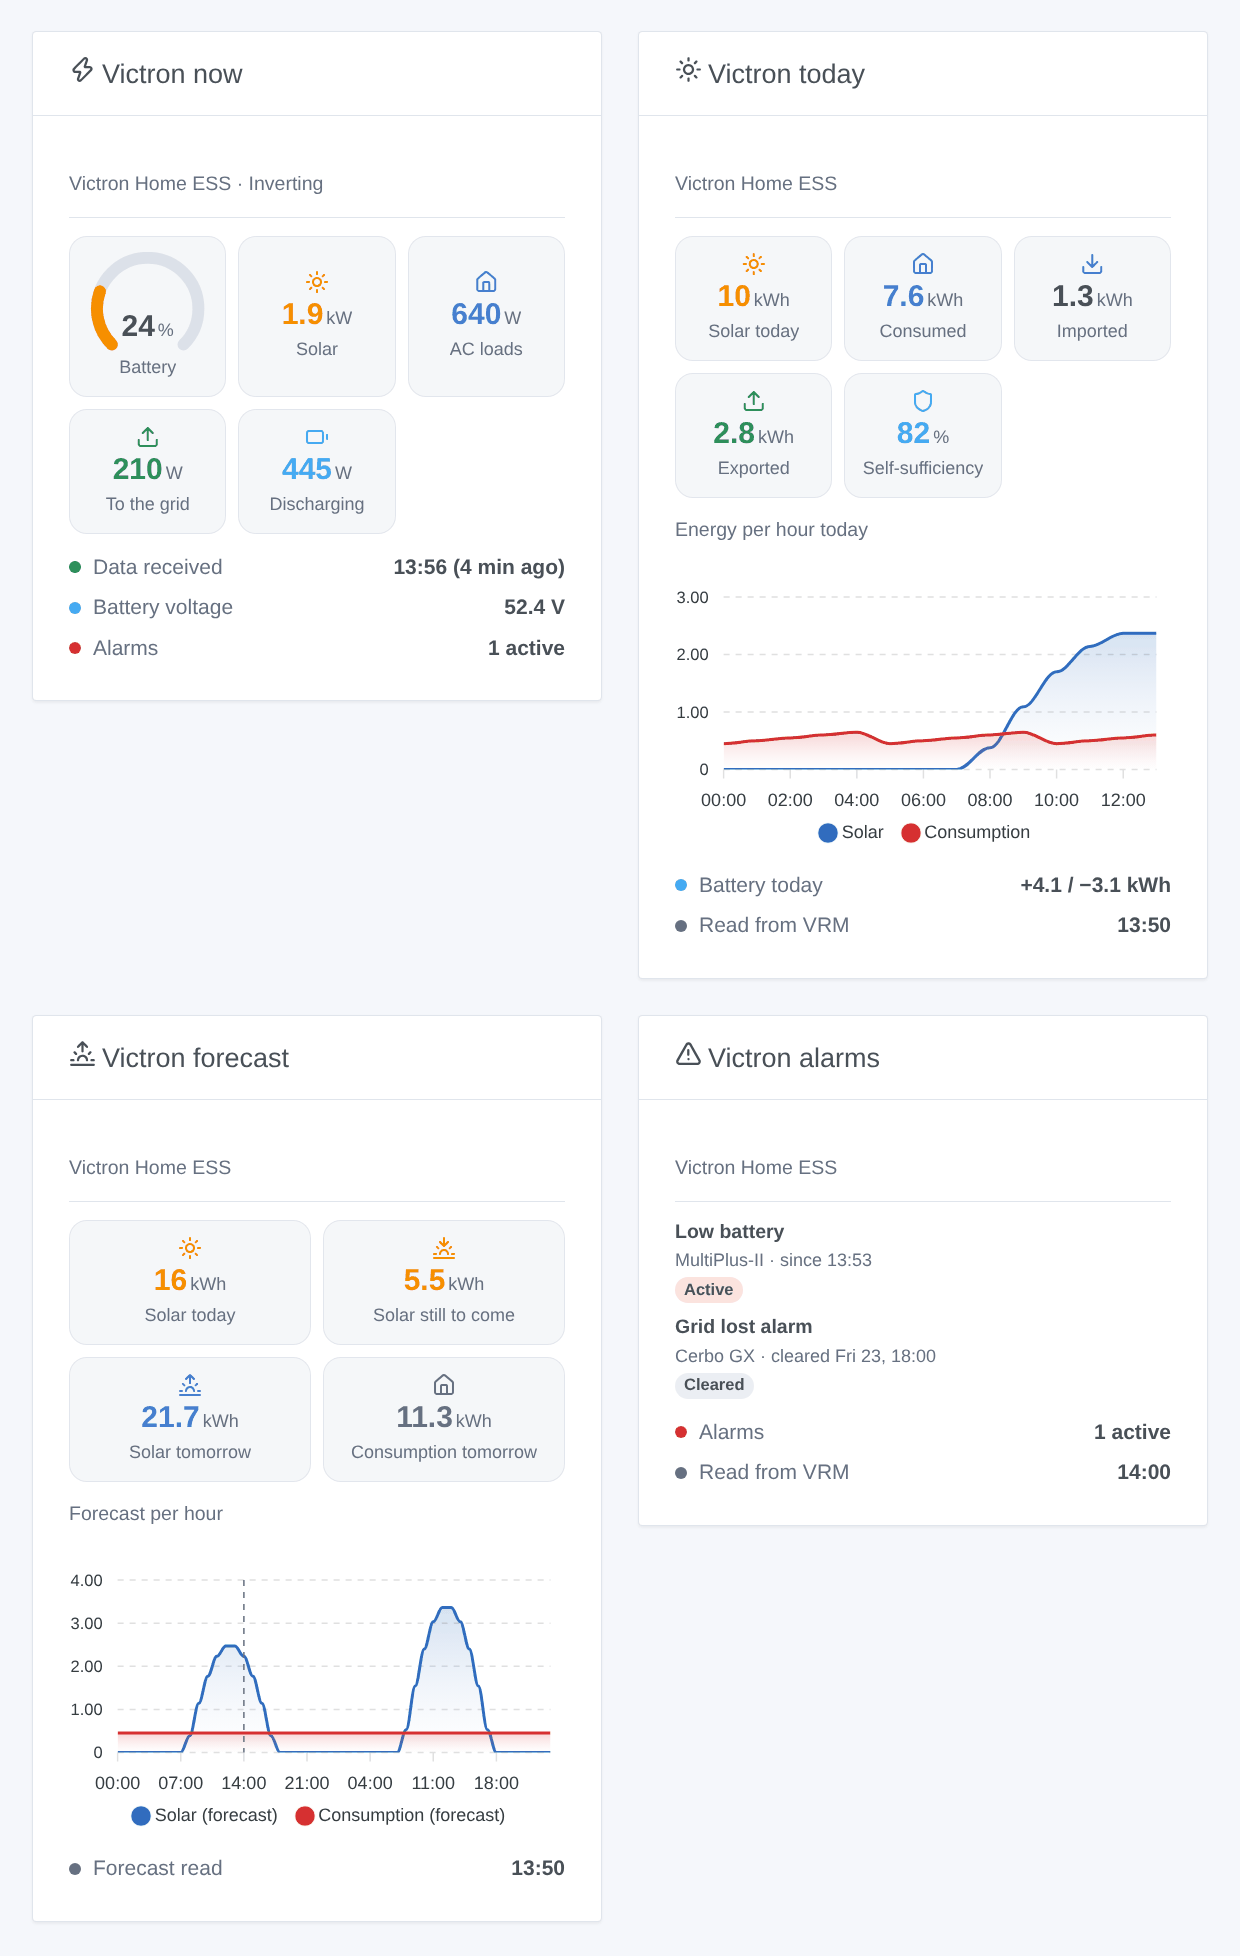This screenshot has height=1956, width=1240.
Task: Click the sunrise icon above Solar tomorrow
Action: point(190,1385)
